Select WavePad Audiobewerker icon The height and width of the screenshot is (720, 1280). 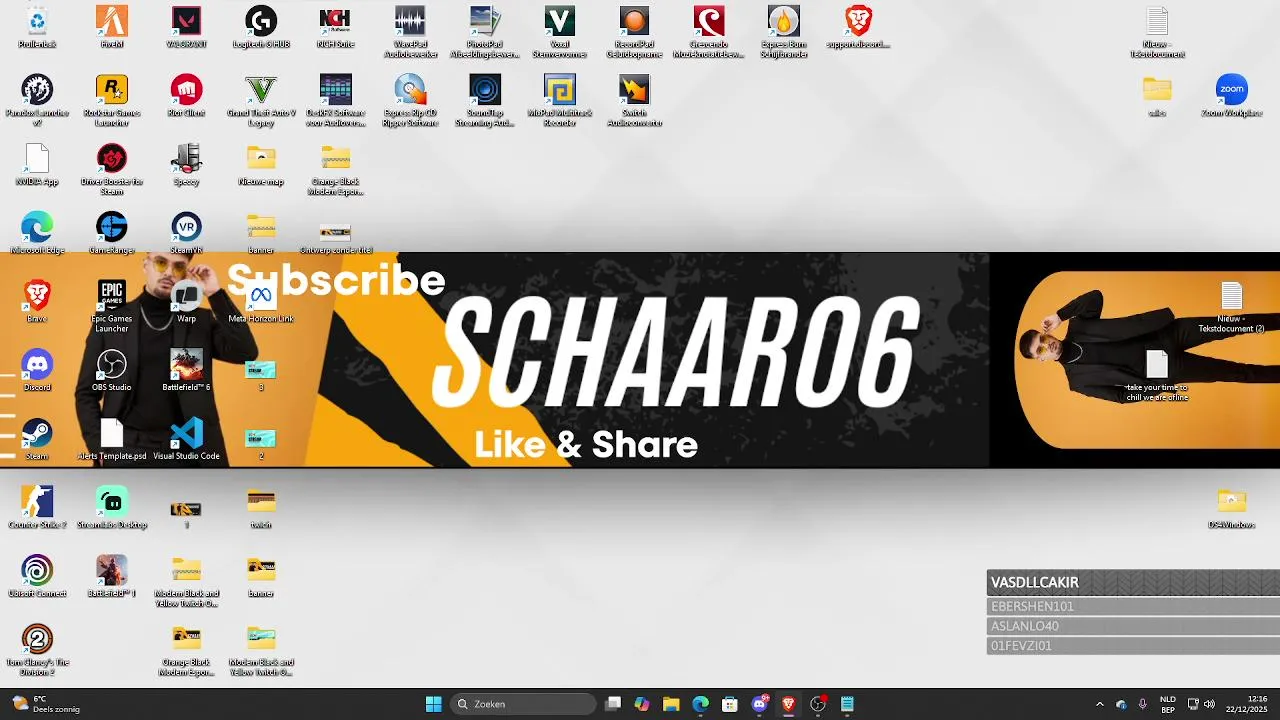click(x=410, y=31)
